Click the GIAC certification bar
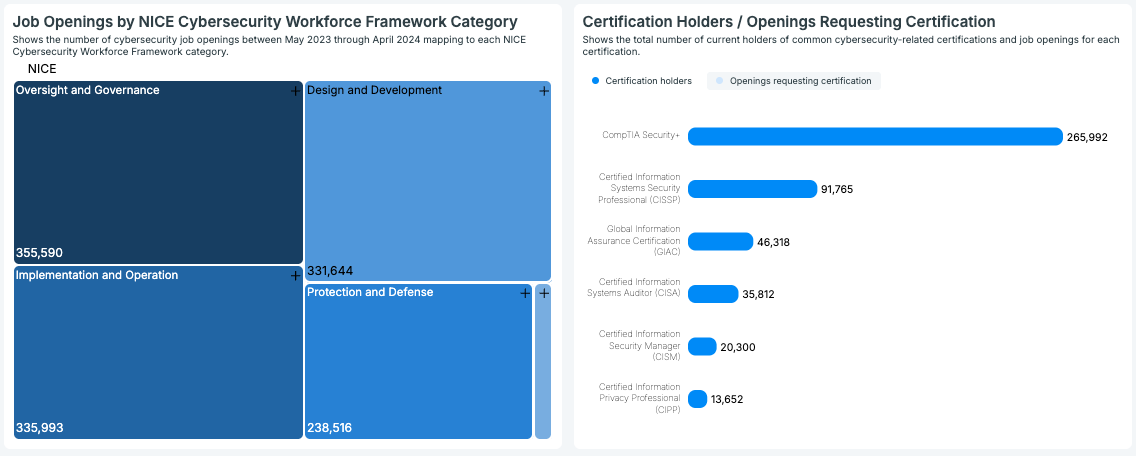1136x456 pixels. point(720,242)
